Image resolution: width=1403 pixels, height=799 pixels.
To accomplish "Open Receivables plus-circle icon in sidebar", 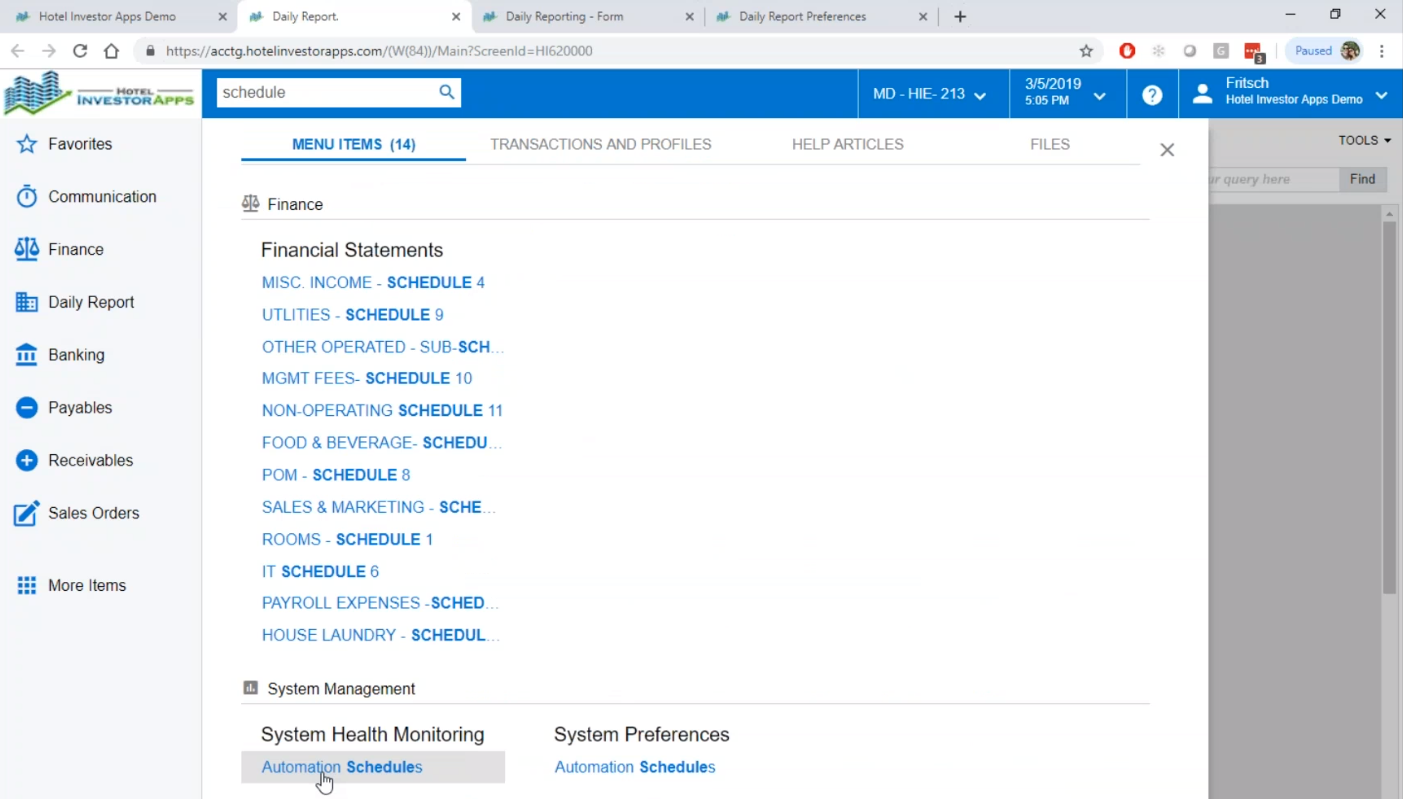I will [27, 461].
